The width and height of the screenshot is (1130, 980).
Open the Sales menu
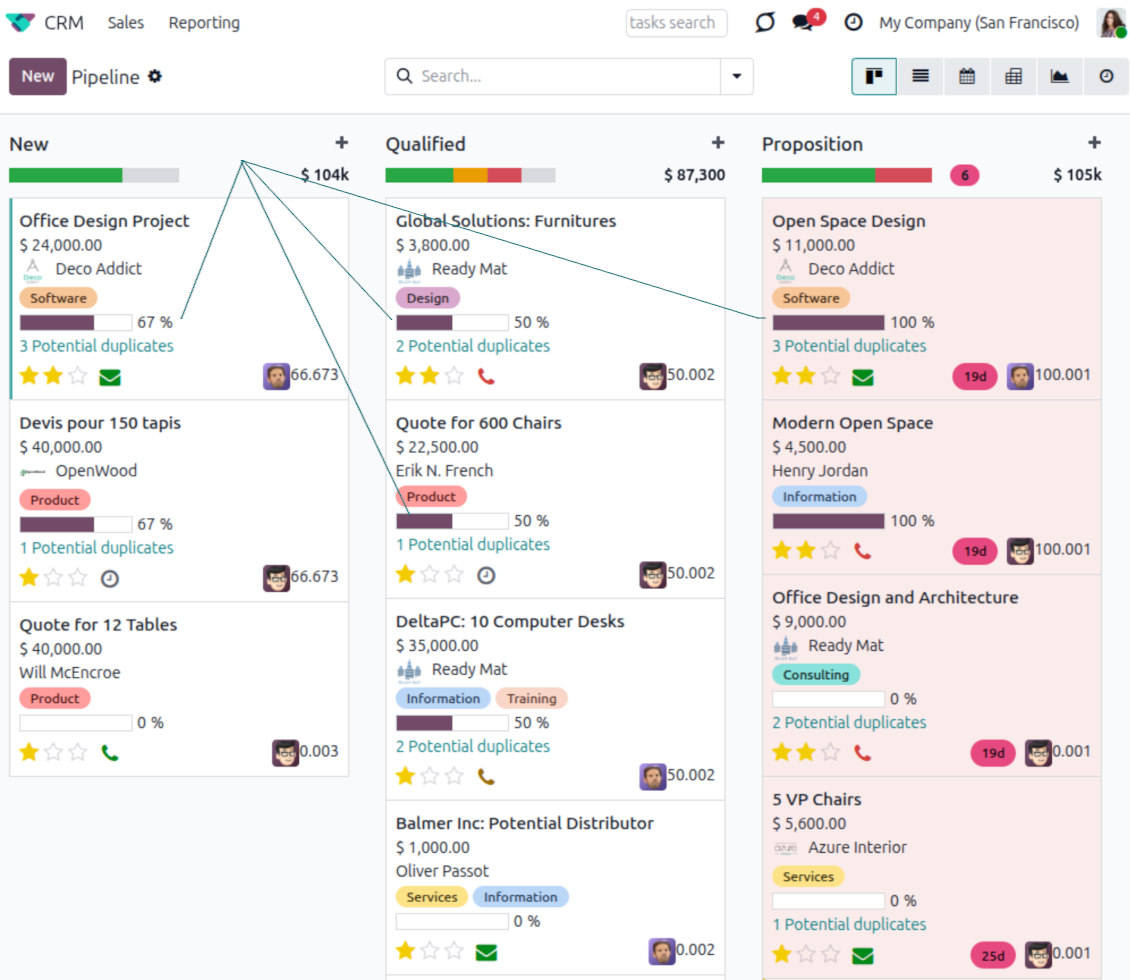point(126,23)
